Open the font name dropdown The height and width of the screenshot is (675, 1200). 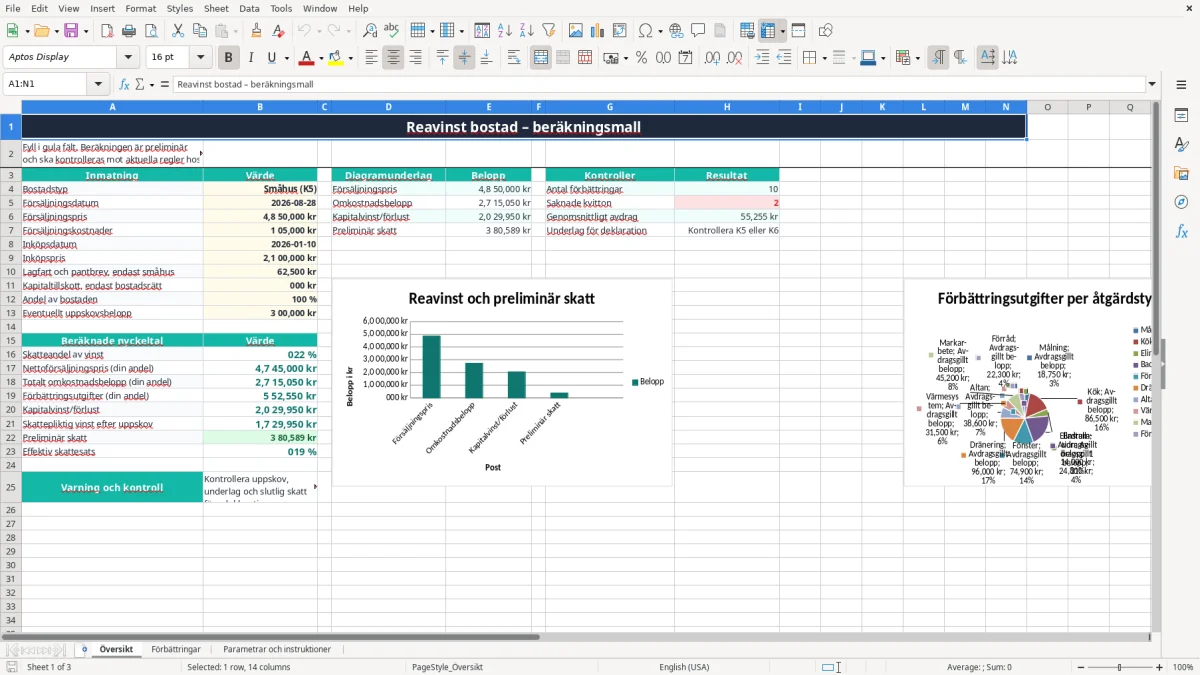pos(130,58)
